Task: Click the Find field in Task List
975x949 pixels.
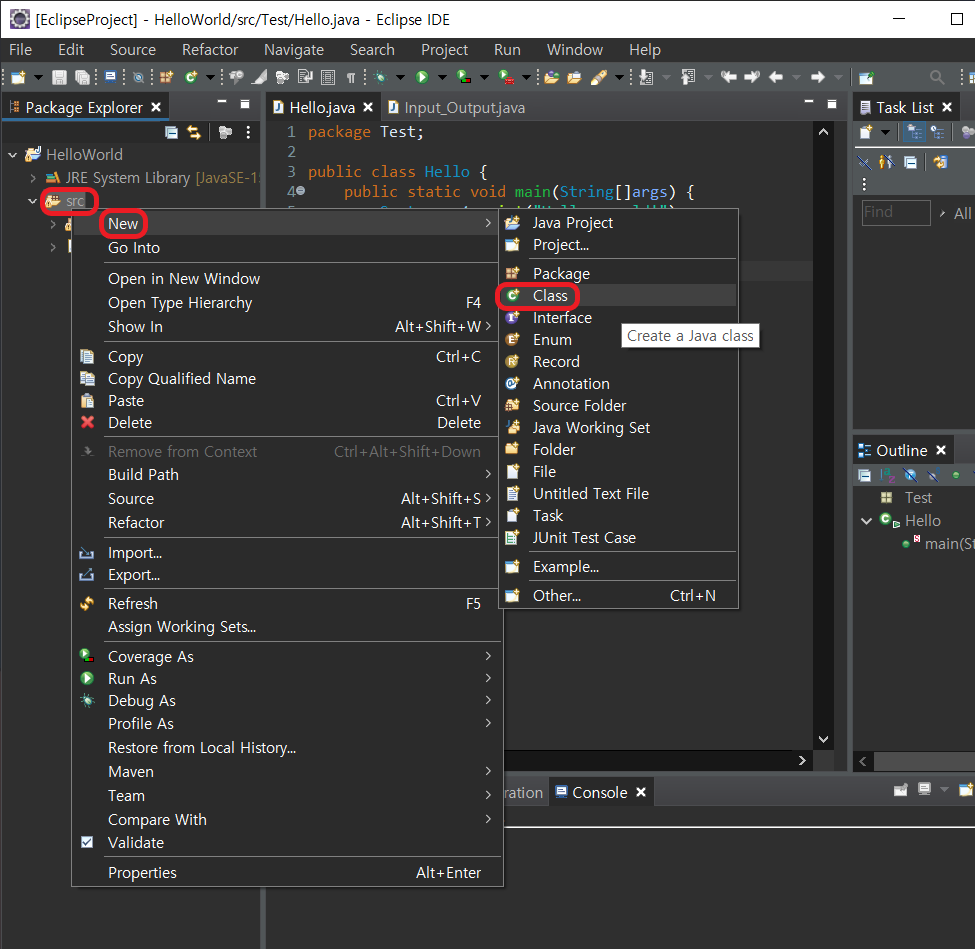Action: (x=896, y=212)
